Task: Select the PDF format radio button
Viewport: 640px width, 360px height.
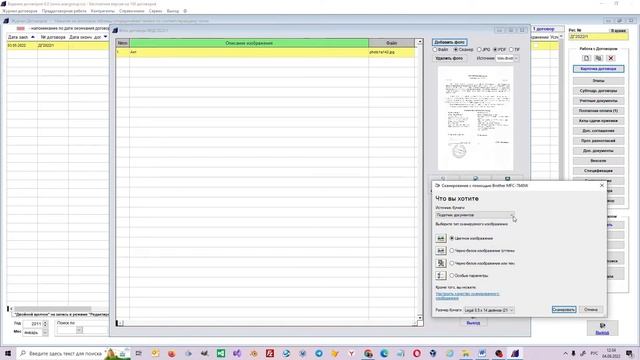Action: [495, 49]
